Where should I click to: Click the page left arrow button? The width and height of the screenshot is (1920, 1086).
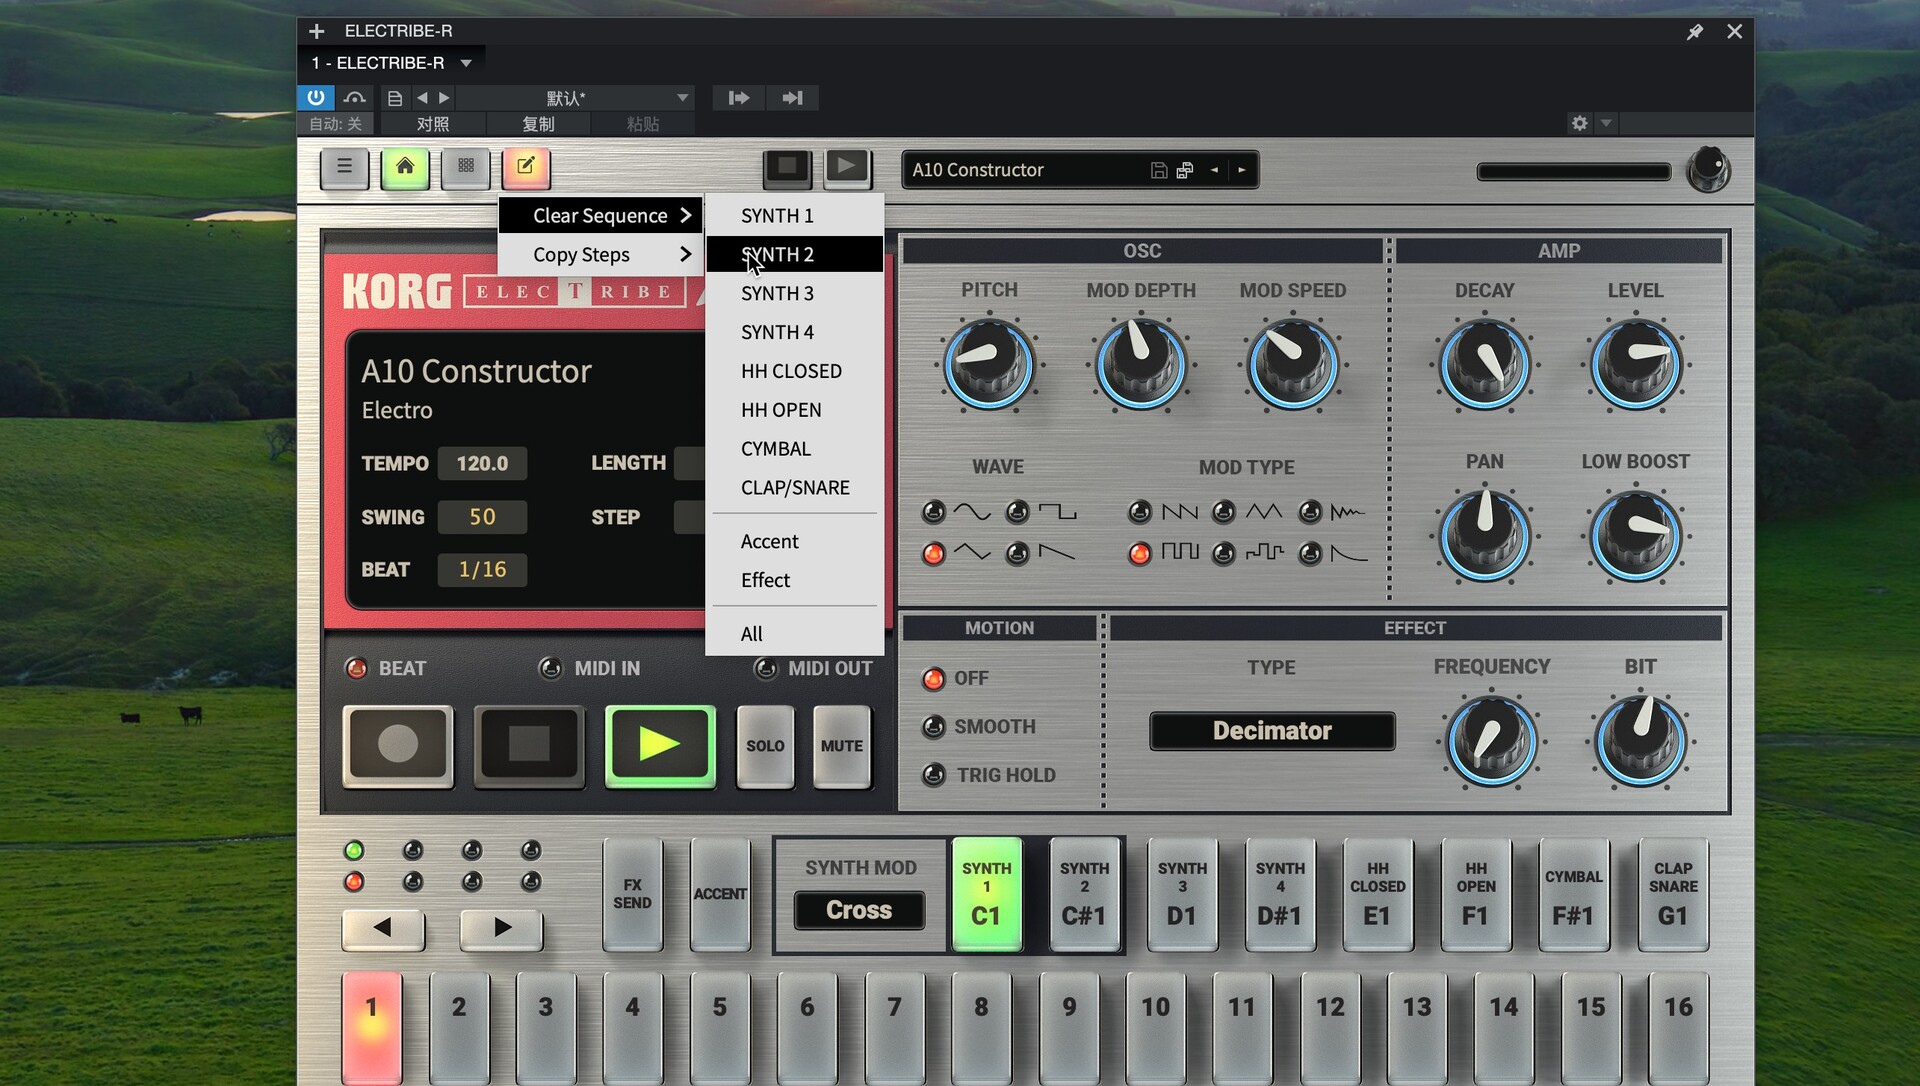tap(383, 929)
